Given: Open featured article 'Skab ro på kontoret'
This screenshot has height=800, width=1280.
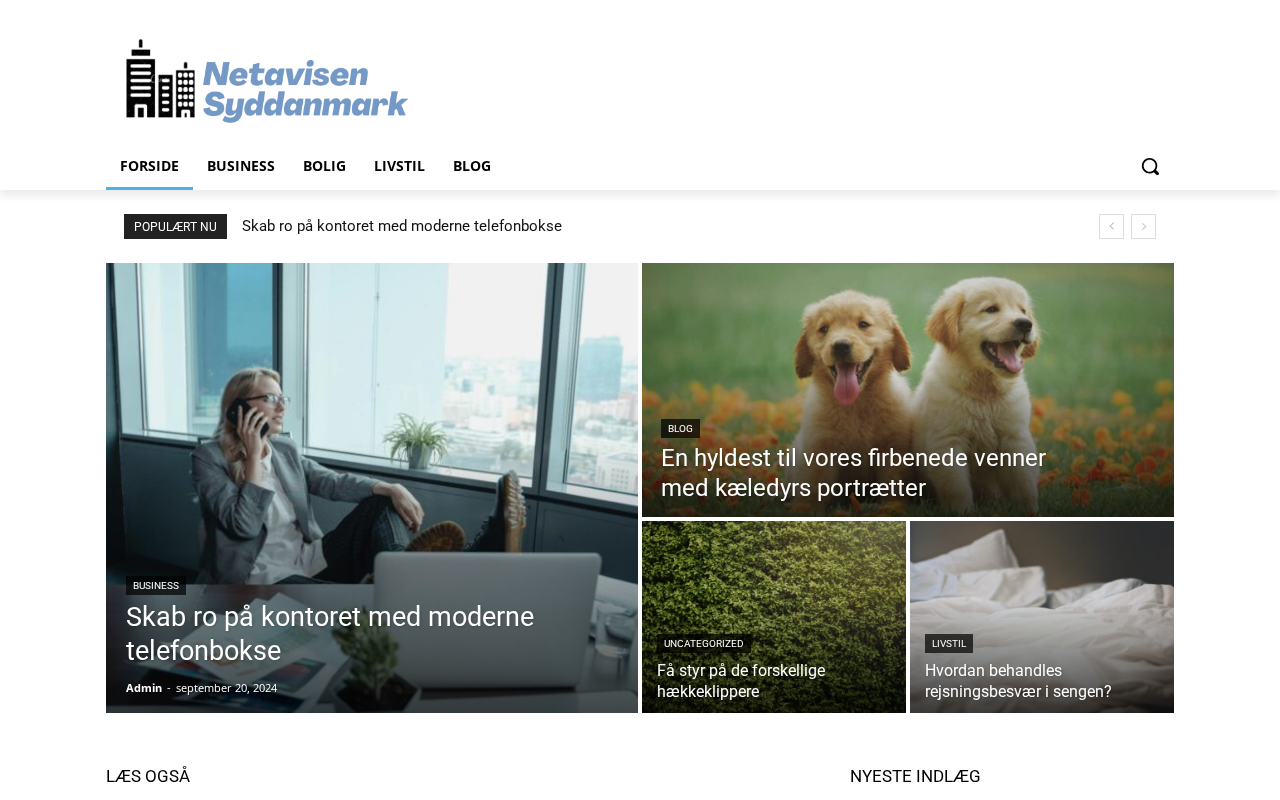Looking at the screenshot, I should [x=330, y=634].
